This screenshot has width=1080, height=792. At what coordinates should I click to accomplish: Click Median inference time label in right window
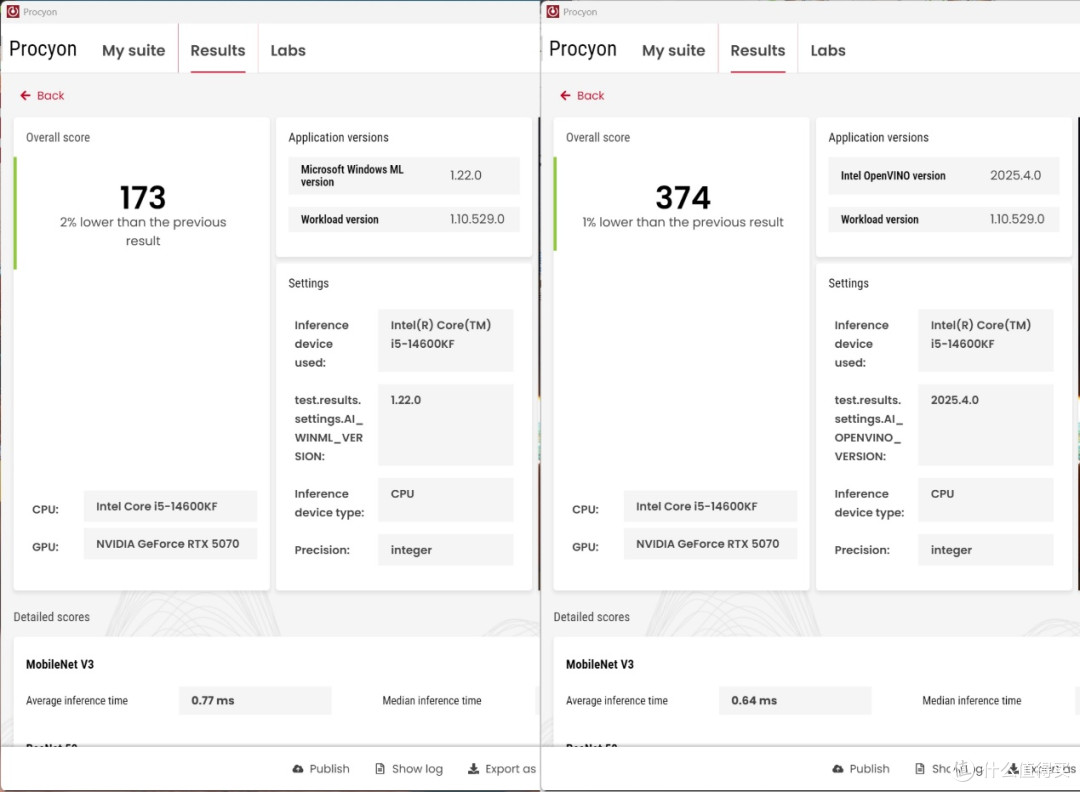click(972, 700)
